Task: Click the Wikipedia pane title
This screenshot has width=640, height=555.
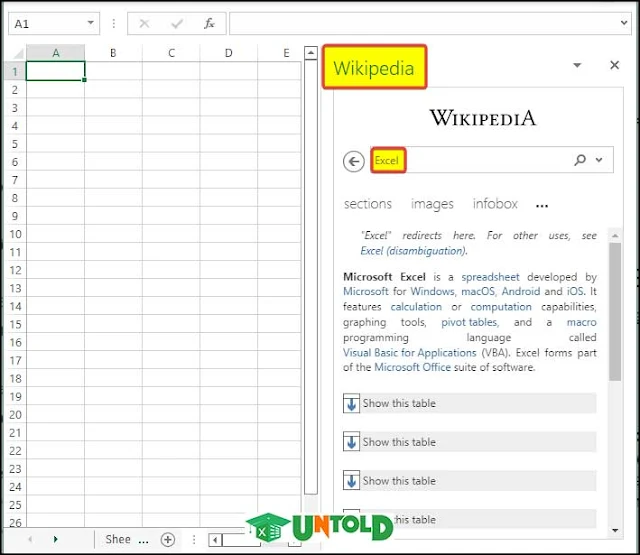Action: click(x=374, y=67)
